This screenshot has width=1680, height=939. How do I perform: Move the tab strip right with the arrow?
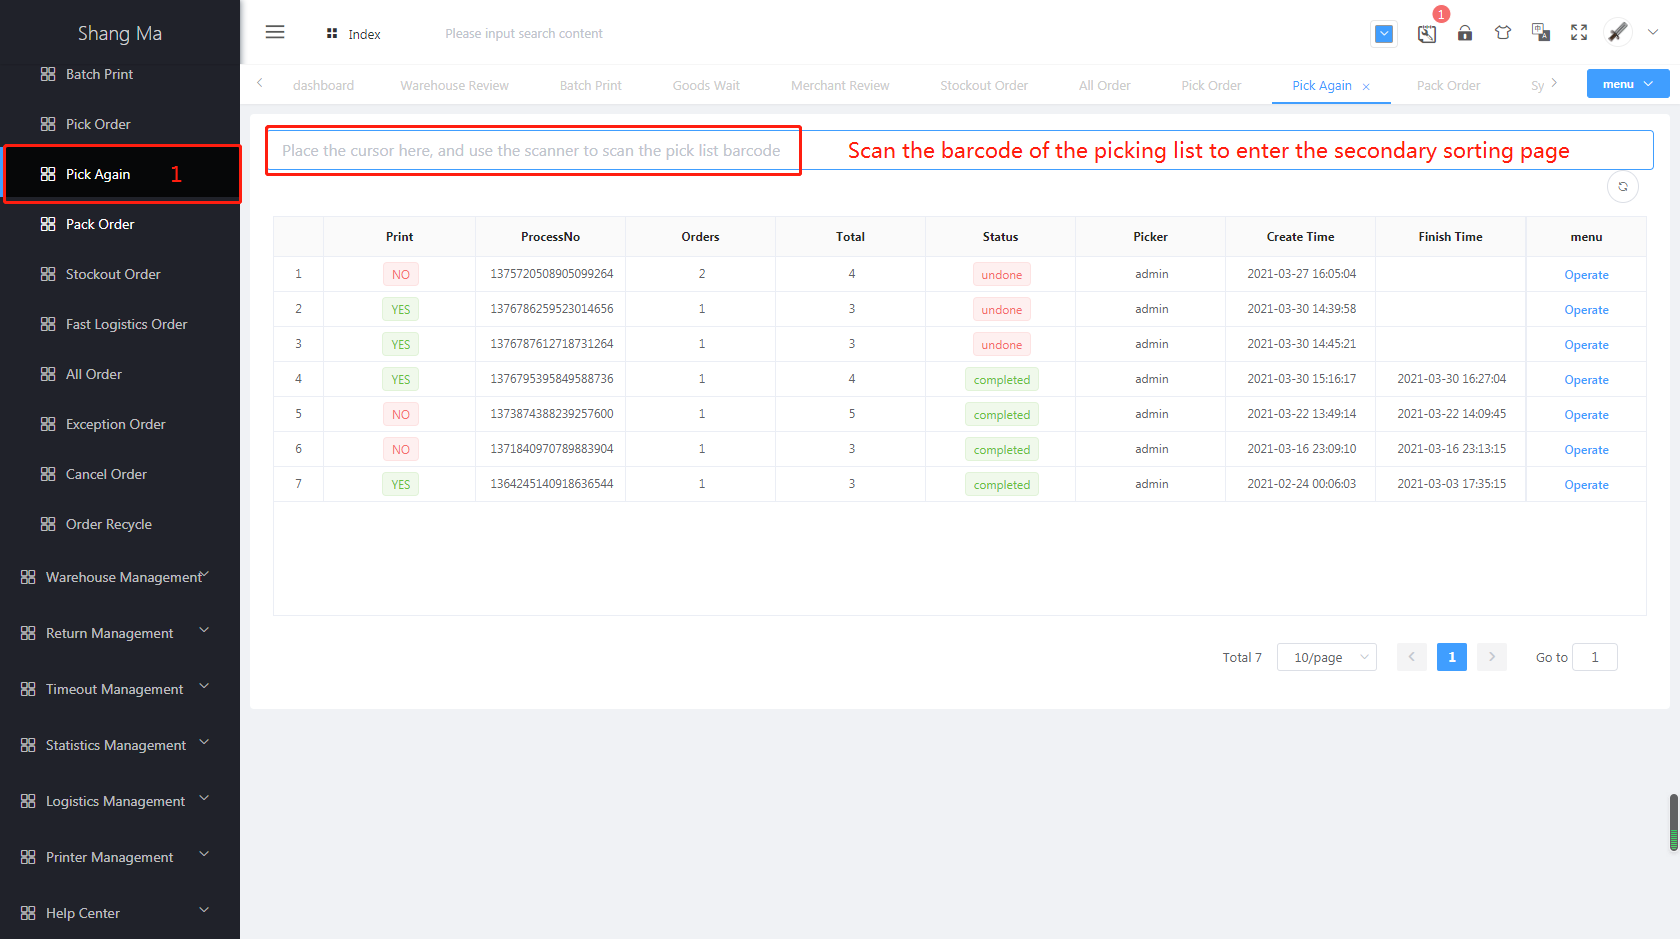tap(1554, 83)
